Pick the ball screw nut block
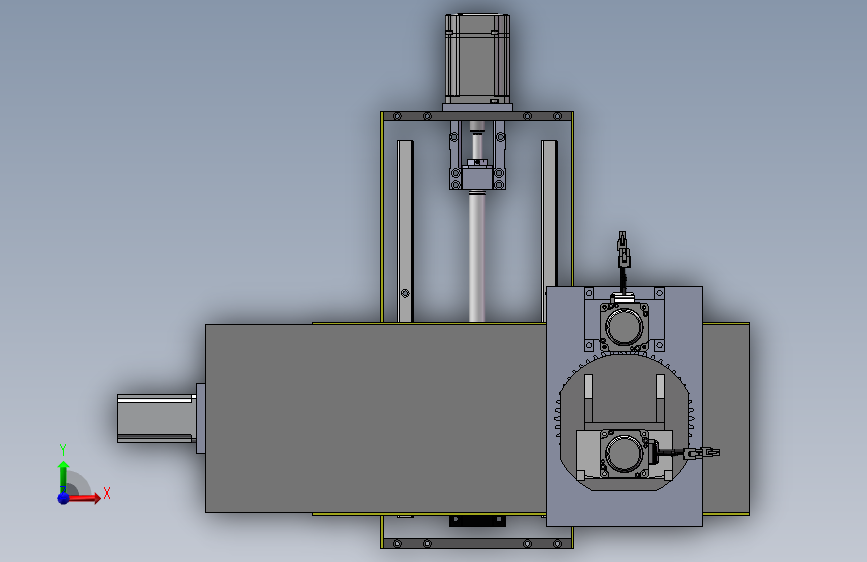The image size is (867, 562). [477, 178]
